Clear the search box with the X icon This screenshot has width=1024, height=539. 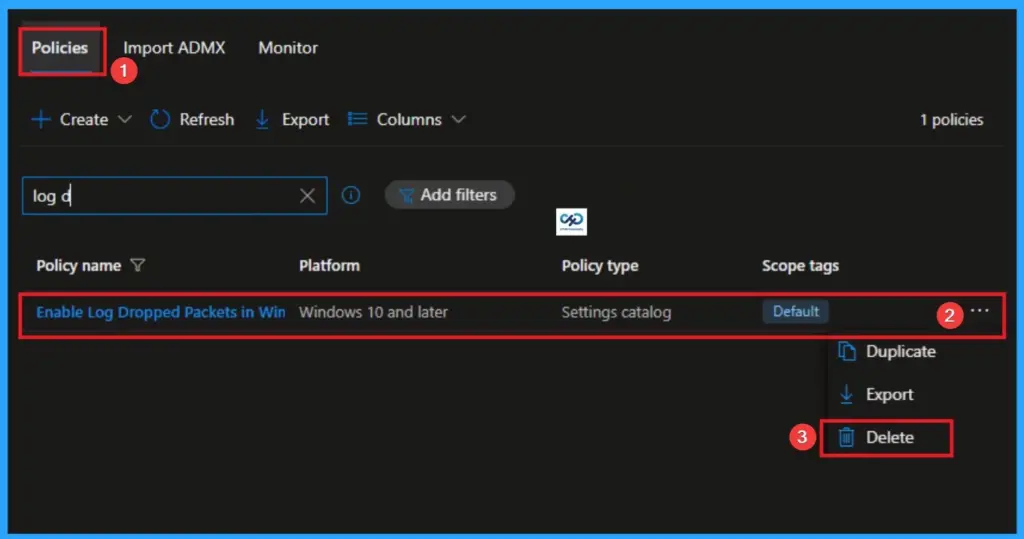[x=307, y=195]
